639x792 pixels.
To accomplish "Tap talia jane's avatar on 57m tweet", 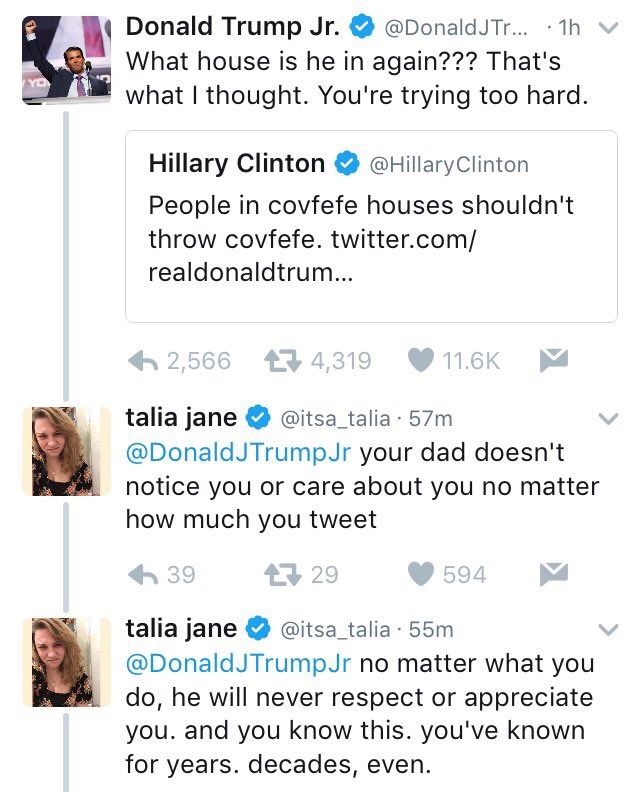I will coord(67,452).
